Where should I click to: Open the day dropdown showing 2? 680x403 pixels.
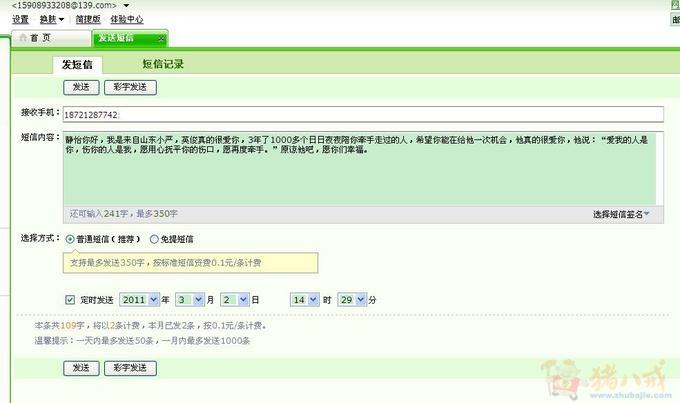coord(235,300)
